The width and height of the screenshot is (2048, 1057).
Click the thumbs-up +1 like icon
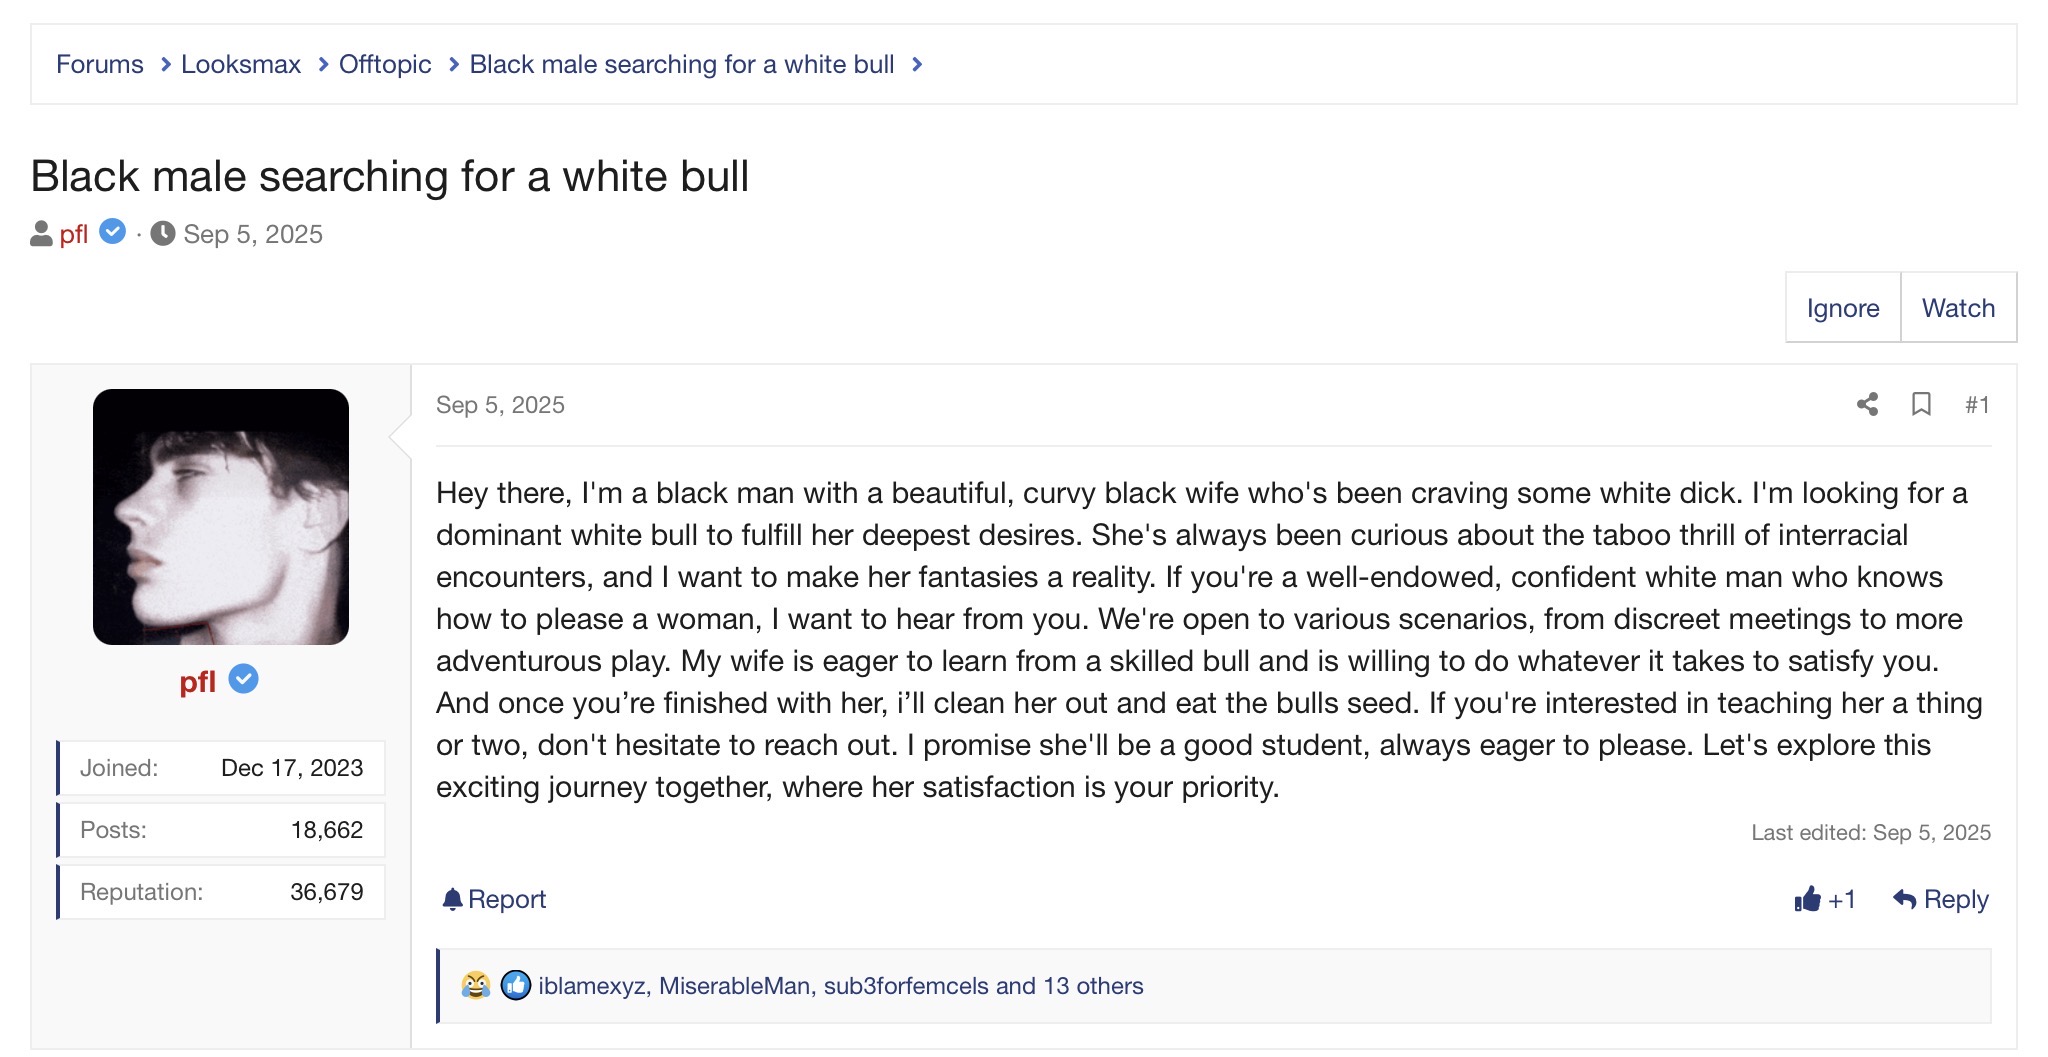(x=1808, y=899)
